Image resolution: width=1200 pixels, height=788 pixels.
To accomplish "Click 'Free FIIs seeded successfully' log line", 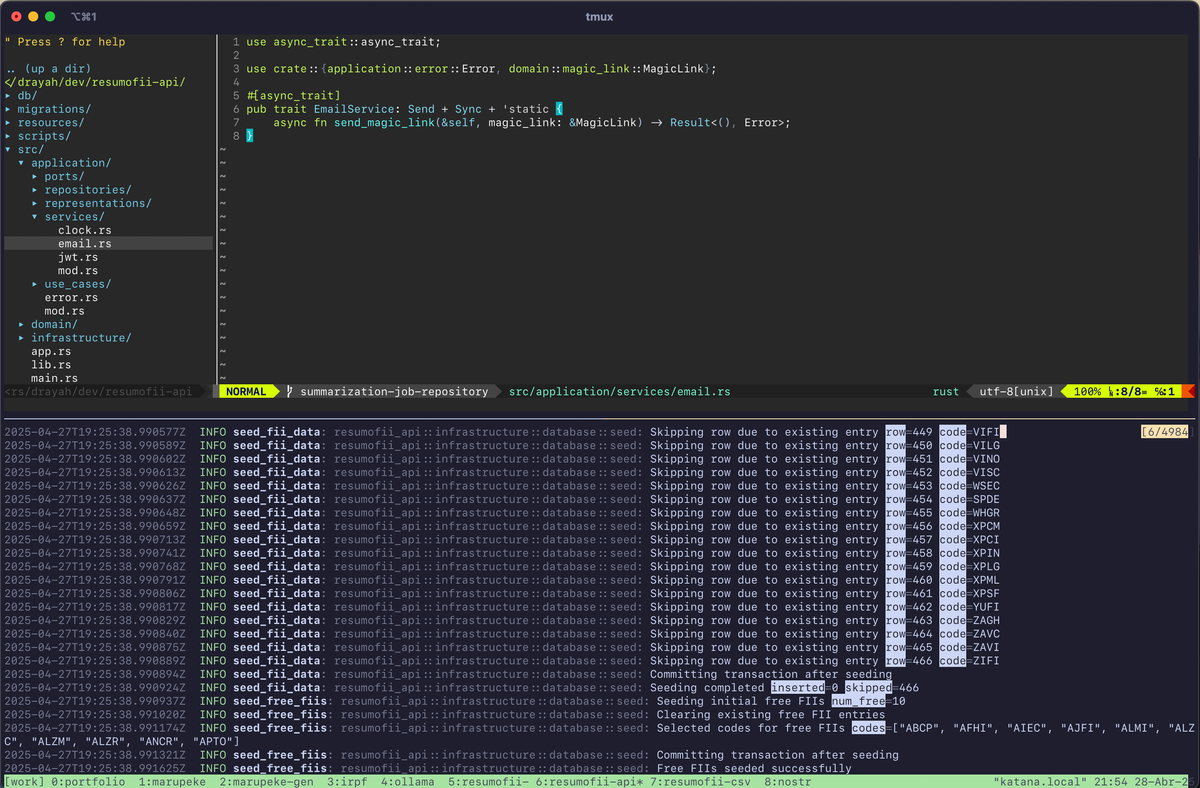I will click(428, 768).
